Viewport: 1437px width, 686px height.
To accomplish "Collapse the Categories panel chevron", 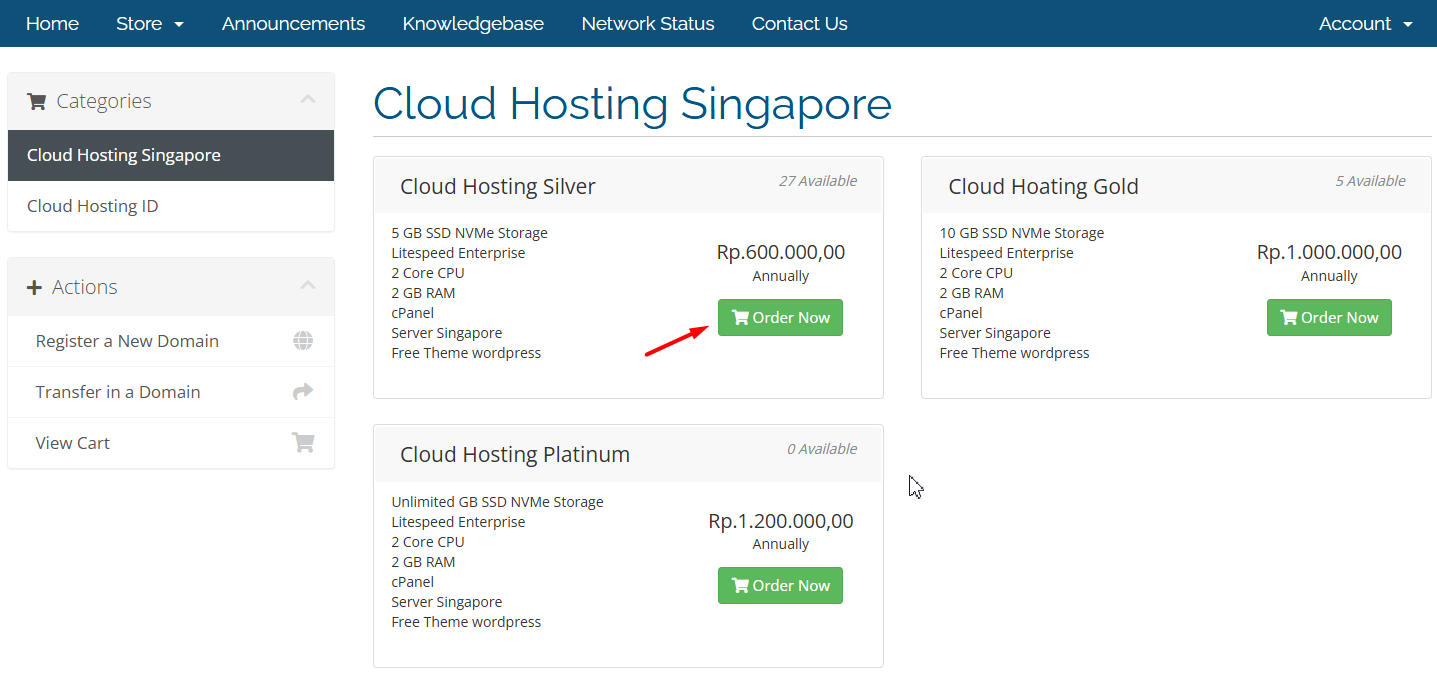I will coord(308,99).
